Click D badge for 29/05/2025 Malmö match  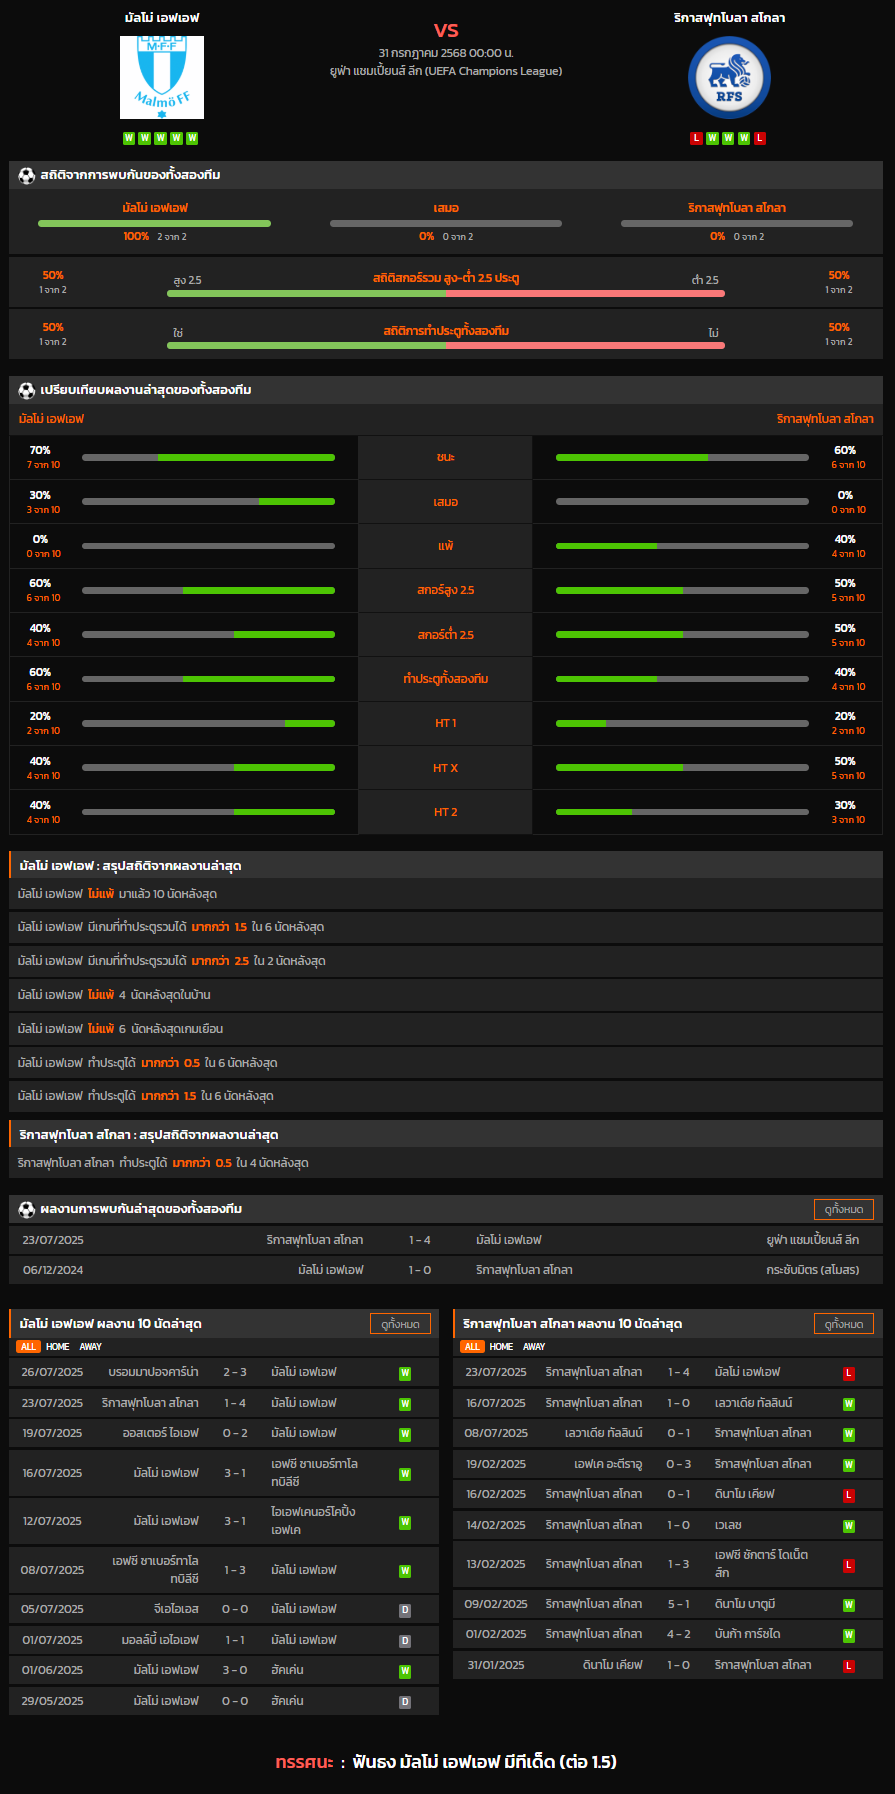click(405, 1702)
